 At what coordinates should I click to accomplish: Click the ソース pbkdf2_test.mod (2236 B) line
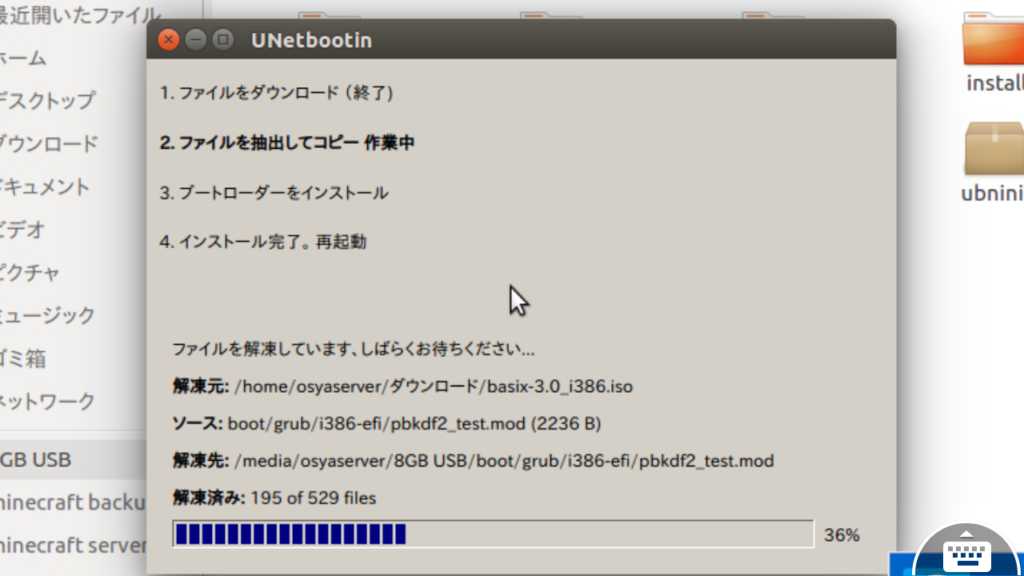click(387, 423)
